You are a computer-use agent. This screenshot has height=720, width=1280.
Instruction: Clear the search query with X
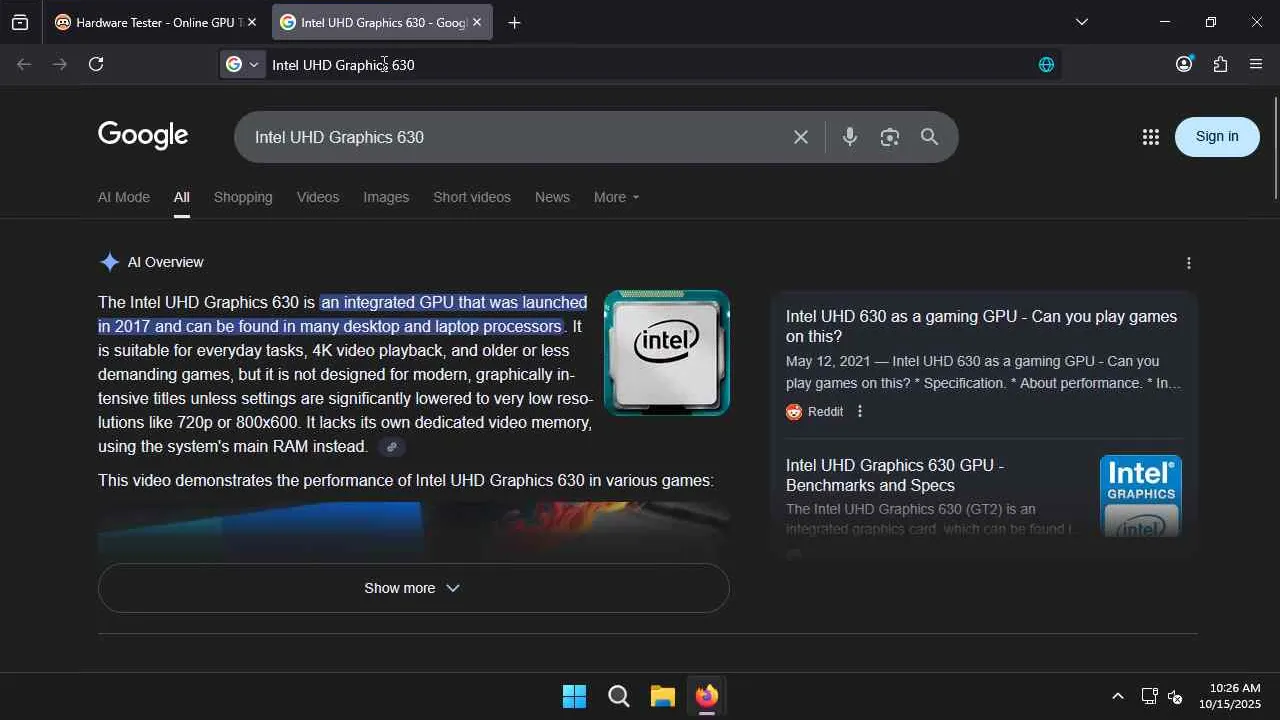coord(801,137)
